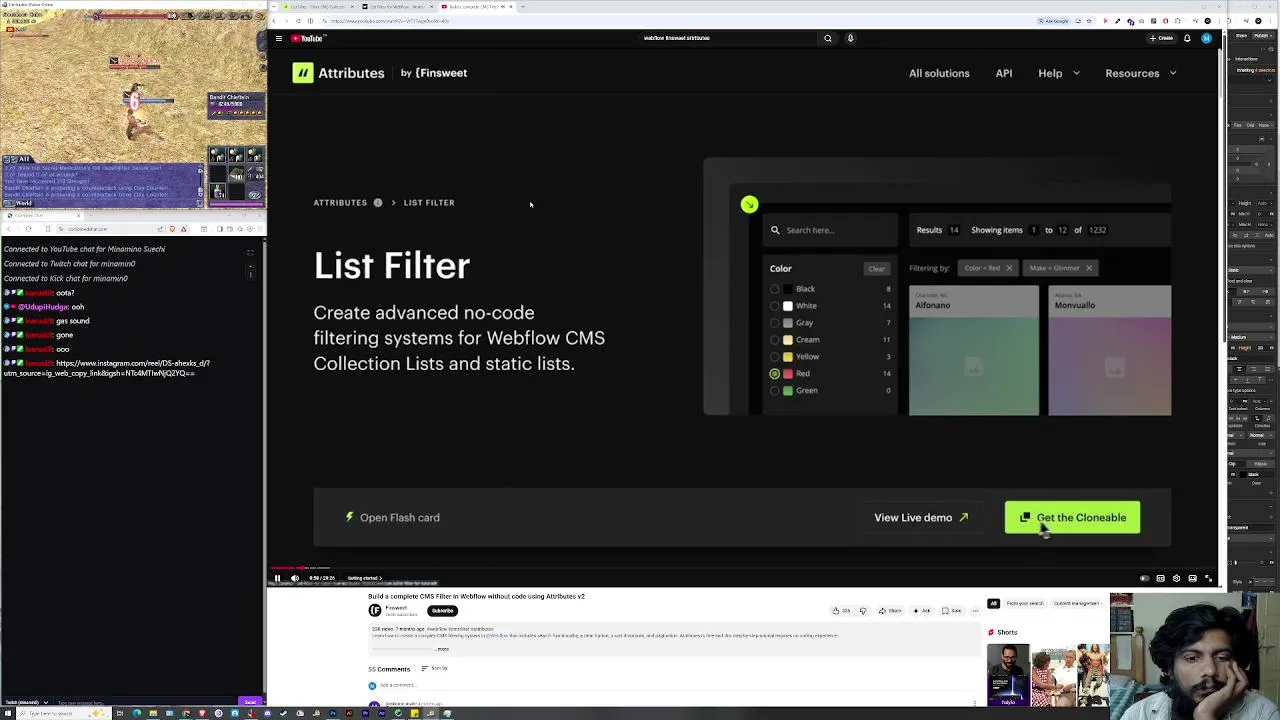Open new browser tab with plus
Image resolution: width=1280 pixels, height=720 pixels.
click(522, 6)
